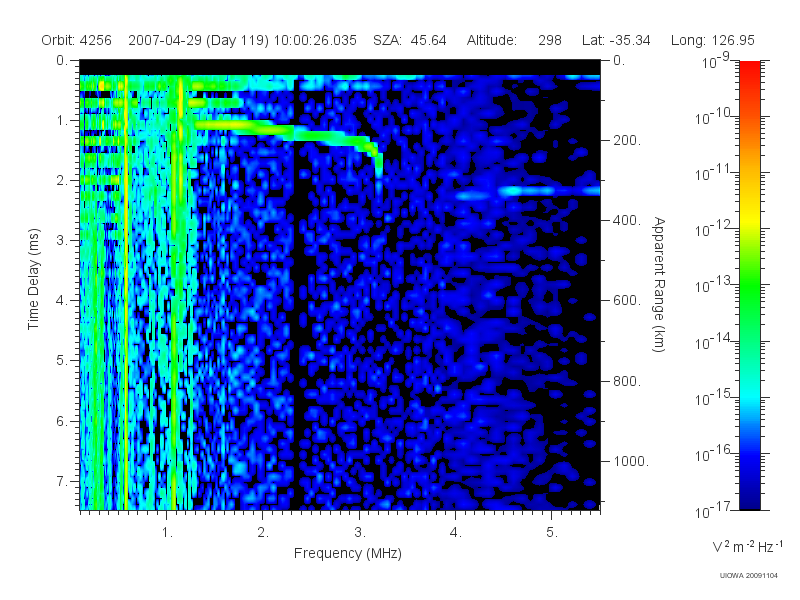
Task: Click the altitude value '298'
Action: pos(550,40)
